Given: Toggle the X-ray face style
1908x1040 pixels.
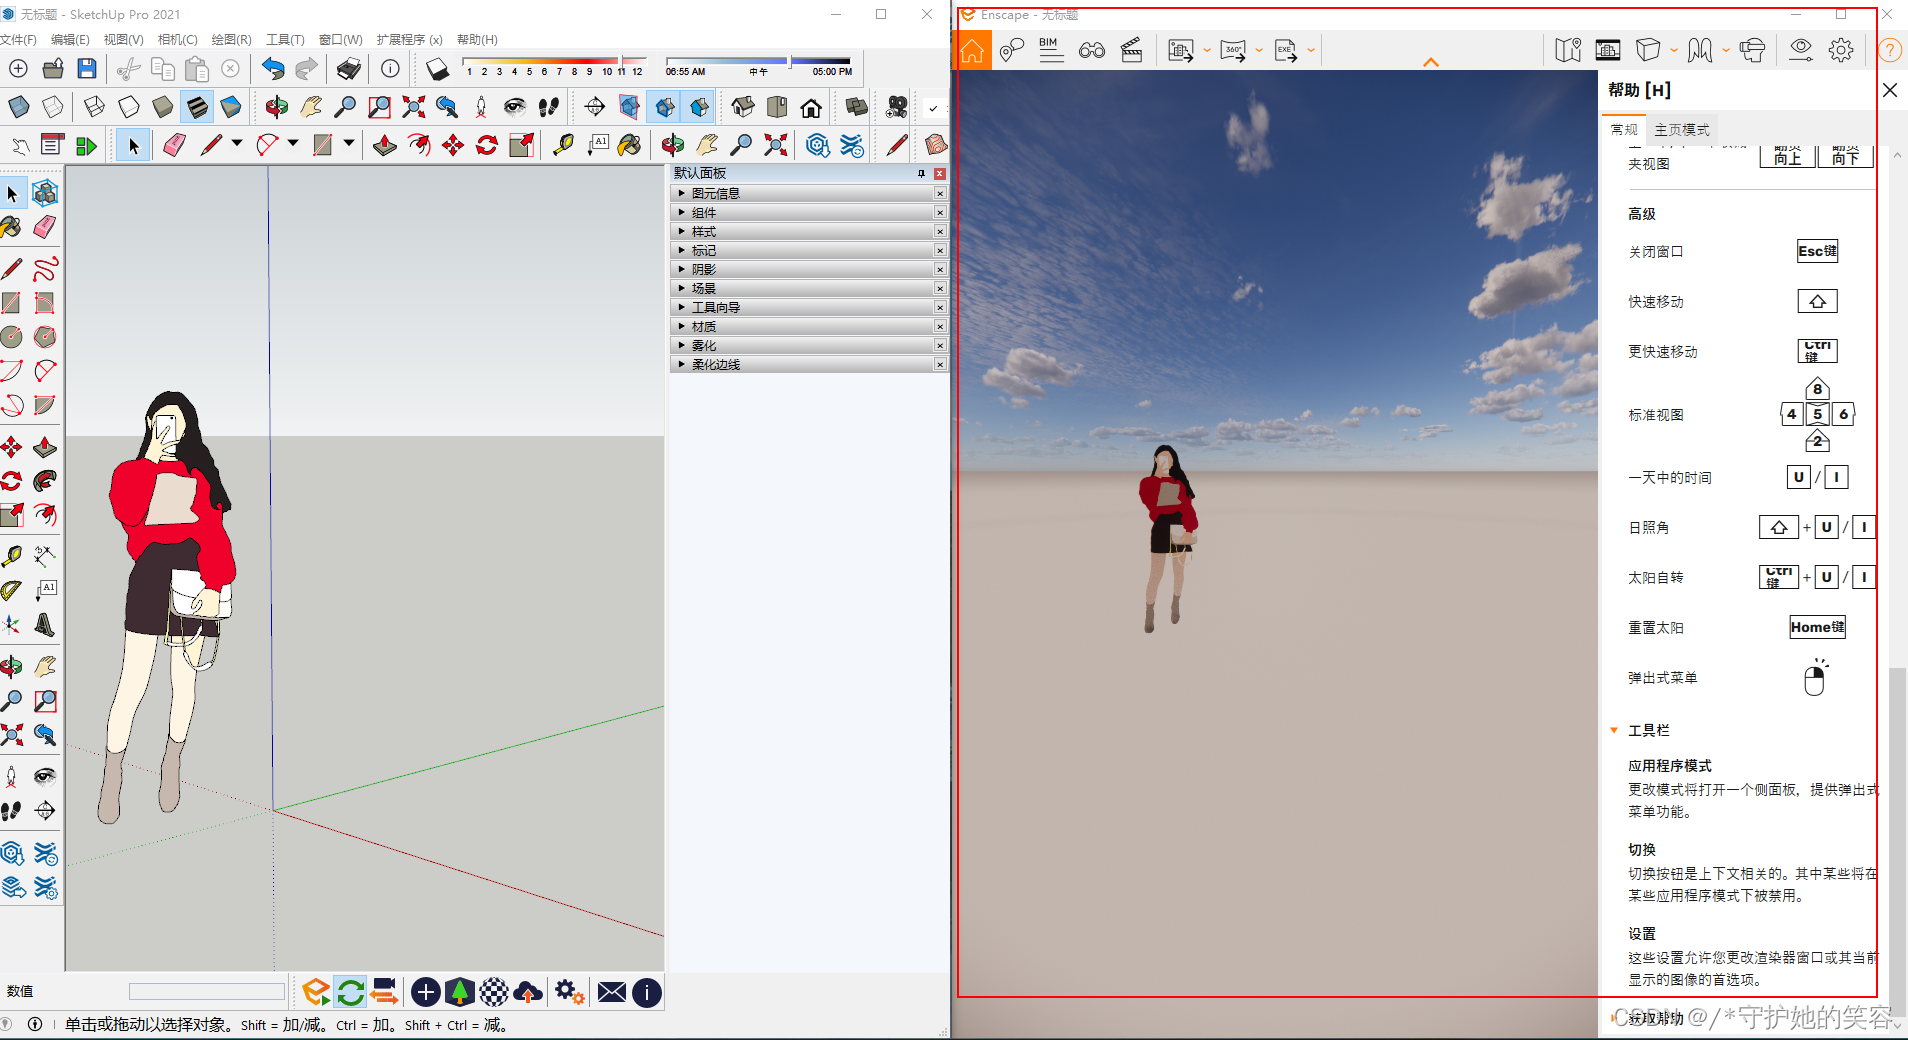Looking at the screenshot, I should 18,106.
